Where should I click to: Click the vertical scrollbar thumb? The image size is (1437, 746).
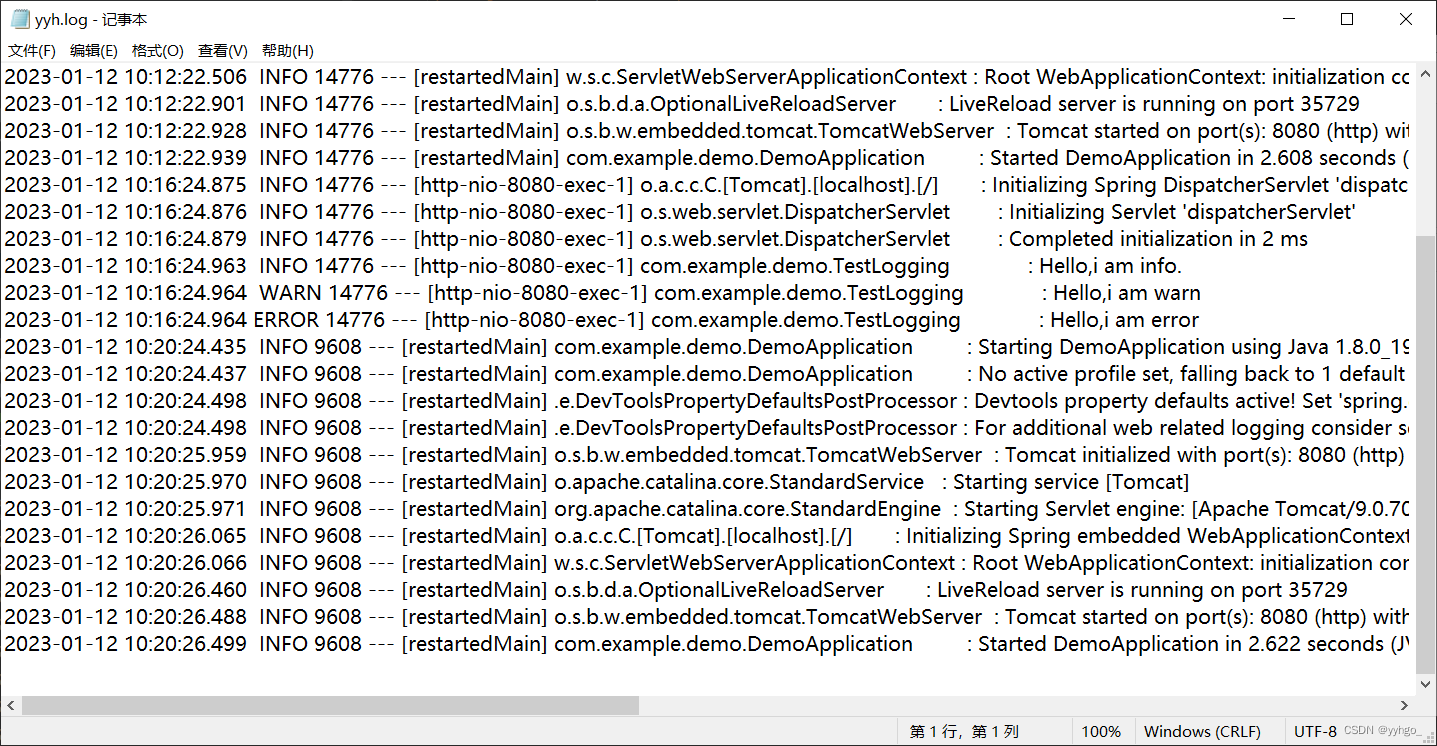point(1425,455)
